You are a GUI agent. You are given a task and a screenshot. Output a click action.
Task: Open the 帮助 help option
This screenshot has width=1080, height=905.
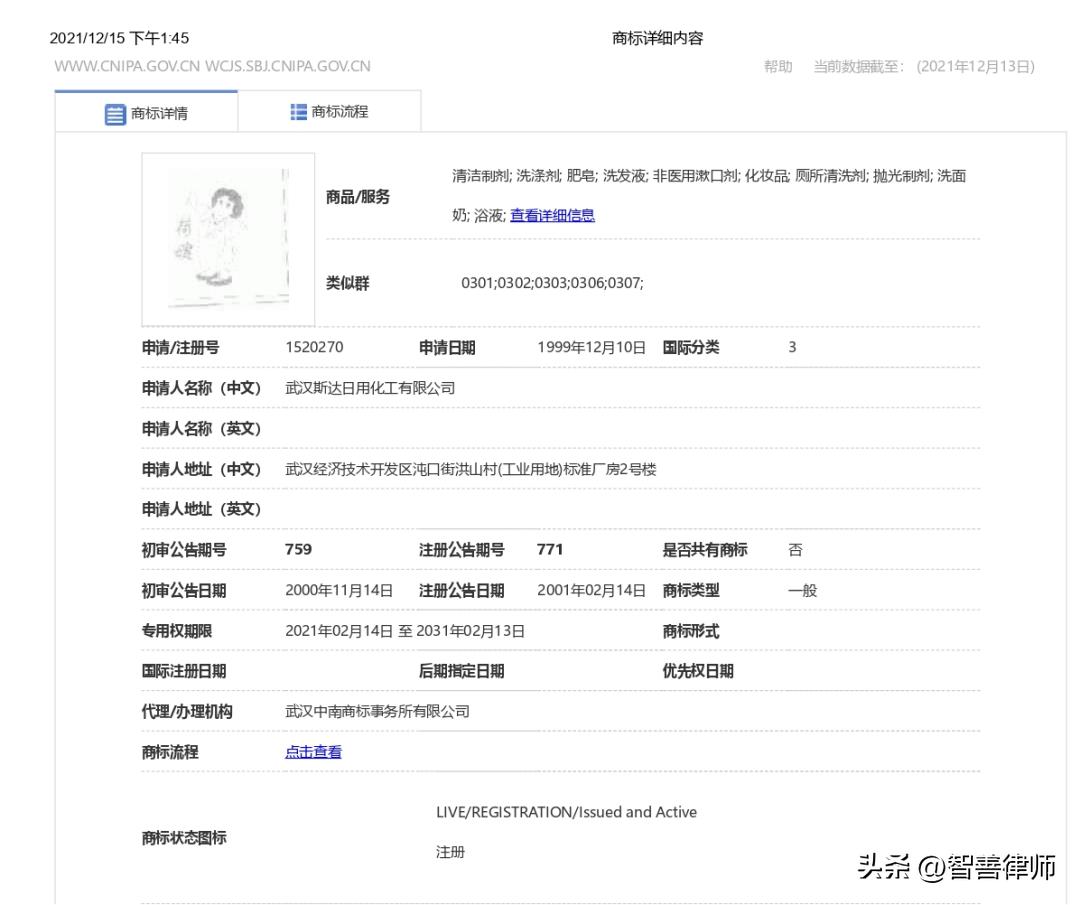(x=777, y=67)
